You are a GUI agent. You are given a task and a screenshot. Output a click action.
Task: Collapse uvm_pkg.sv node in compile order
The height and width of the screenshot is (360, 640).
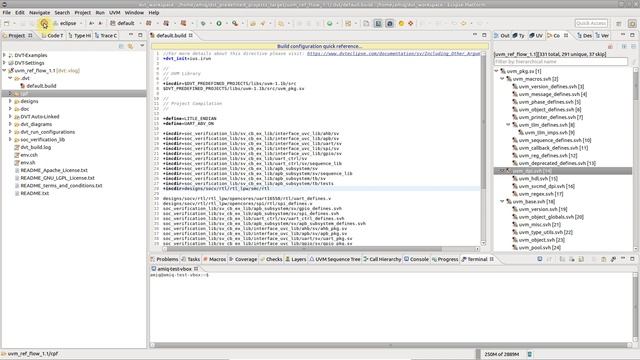point(496,71)
